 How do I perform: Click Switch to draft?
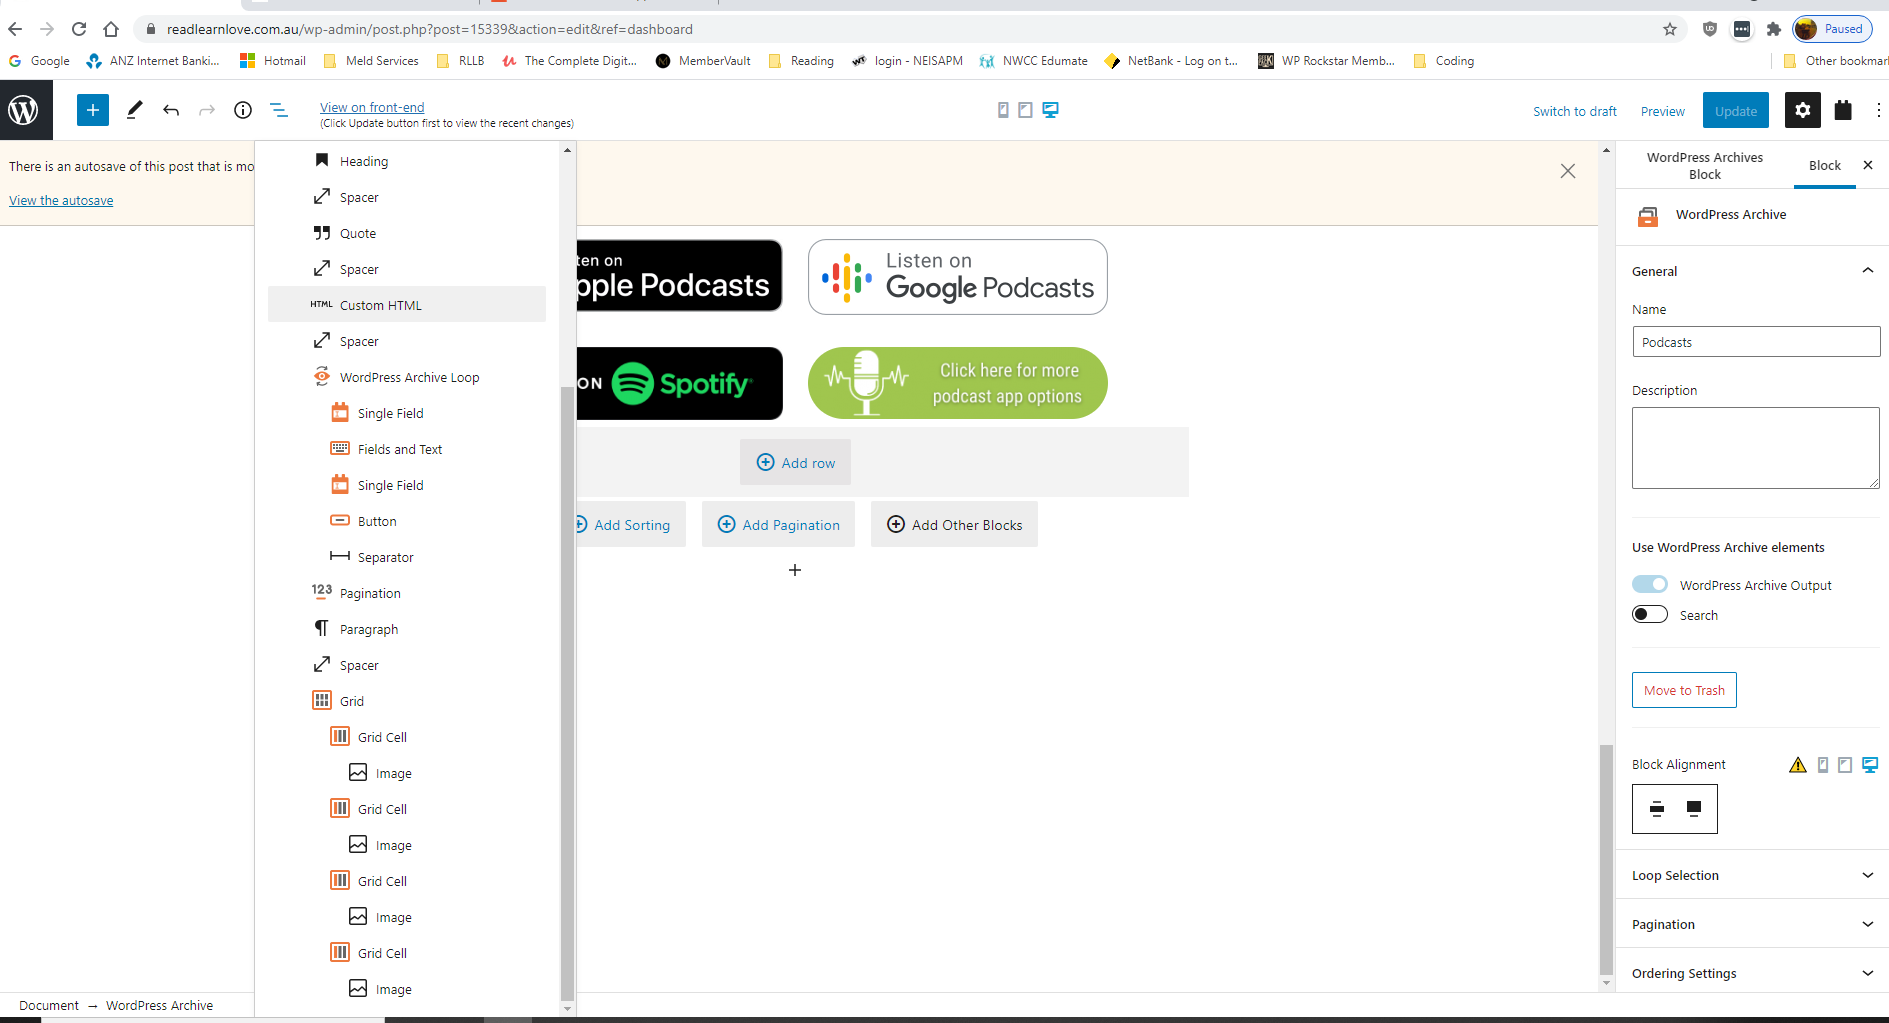pyautogui.click(x=1575, y=111)
